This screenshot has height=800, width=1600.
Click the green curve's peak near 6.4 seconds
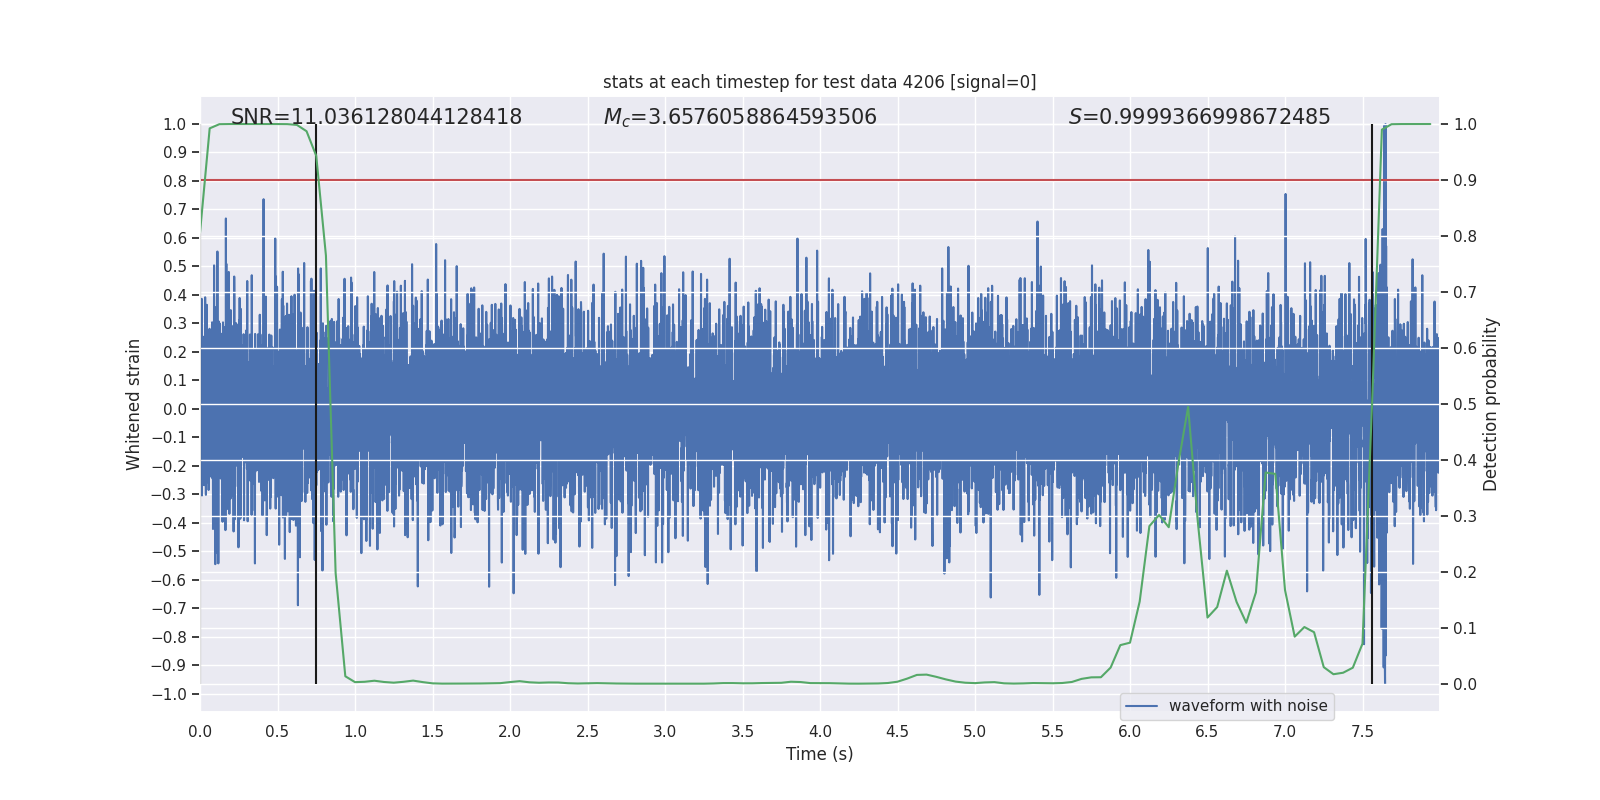[1187, 407]
